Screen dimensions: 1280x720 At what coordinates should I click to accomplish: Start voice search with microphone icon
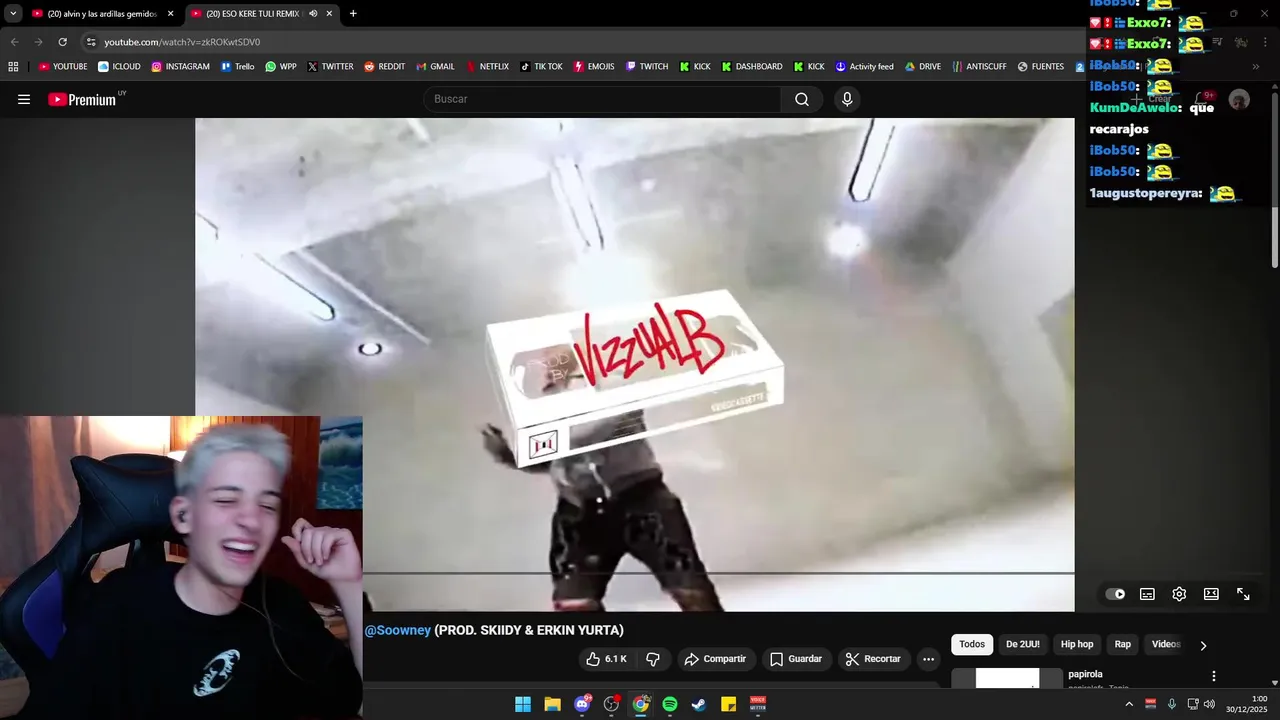(847, 99)
